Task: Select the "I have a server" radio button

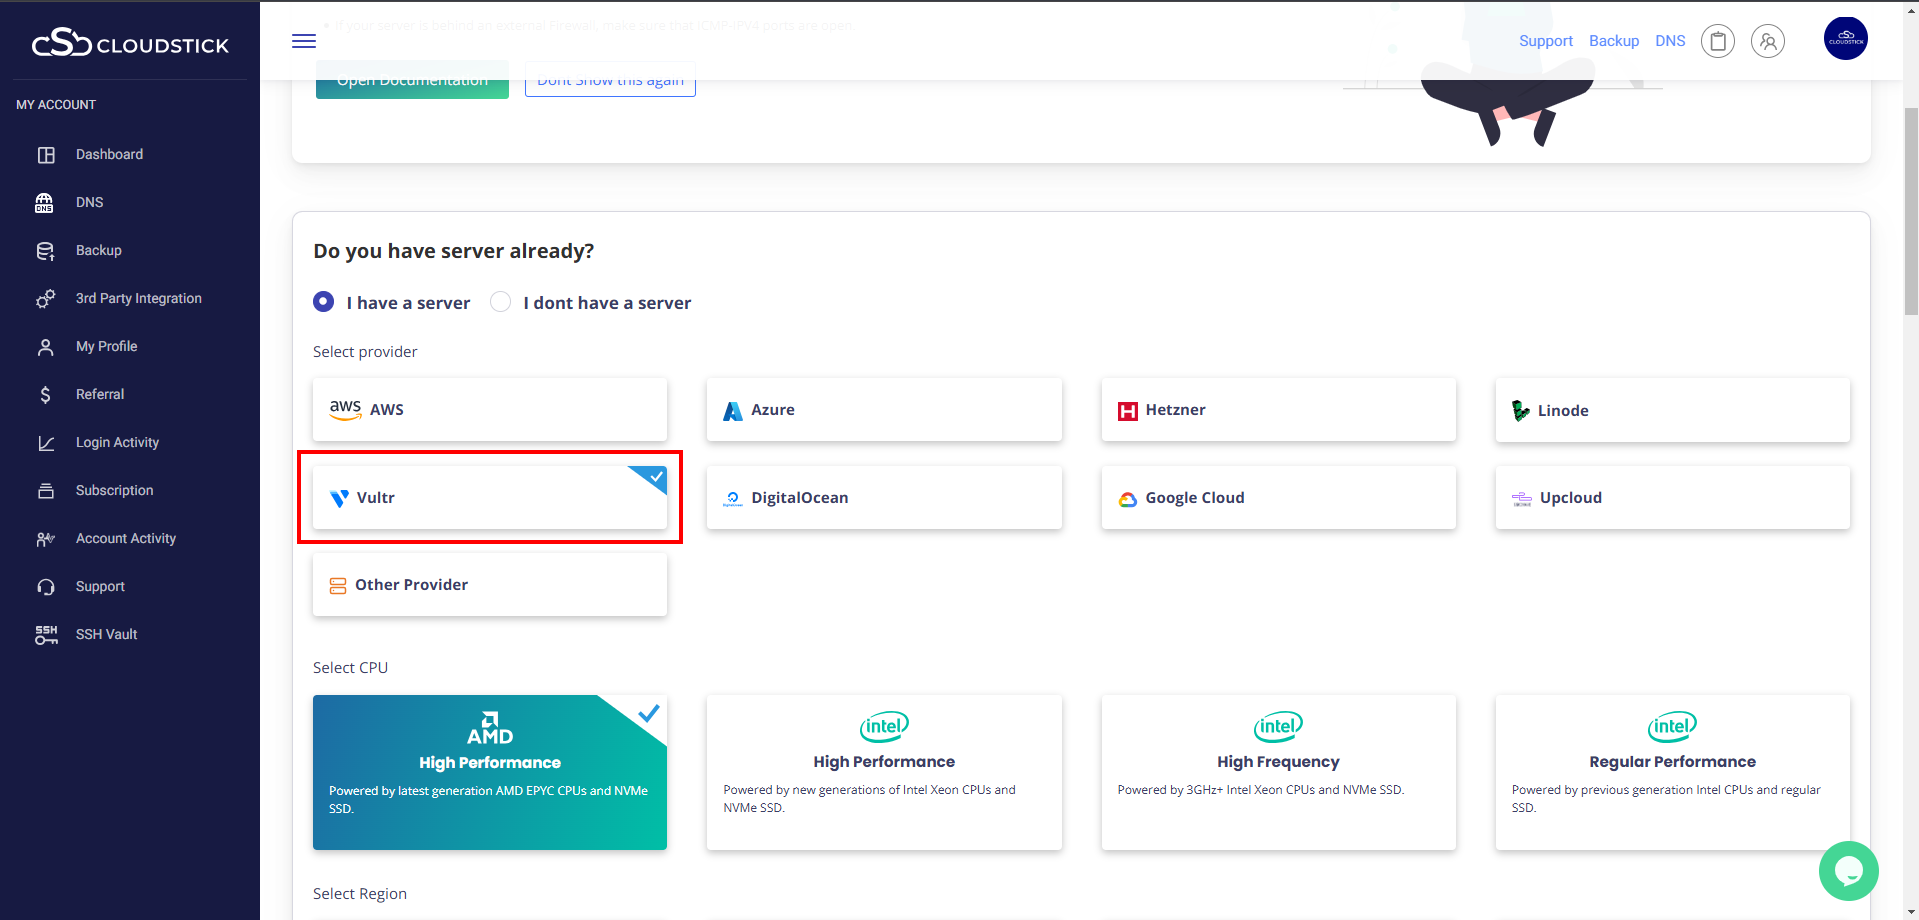Action: coord(324,302)
